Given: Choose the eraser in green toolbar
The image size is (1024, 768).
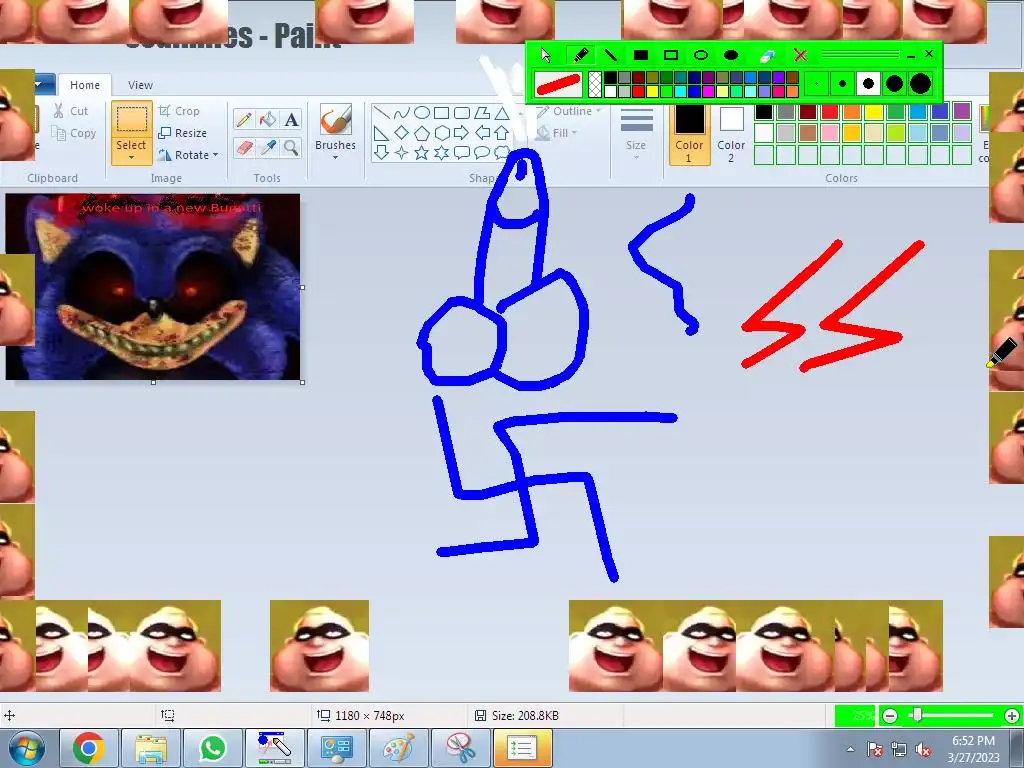Looking at the screenshot, I should [x=767, y=56].
